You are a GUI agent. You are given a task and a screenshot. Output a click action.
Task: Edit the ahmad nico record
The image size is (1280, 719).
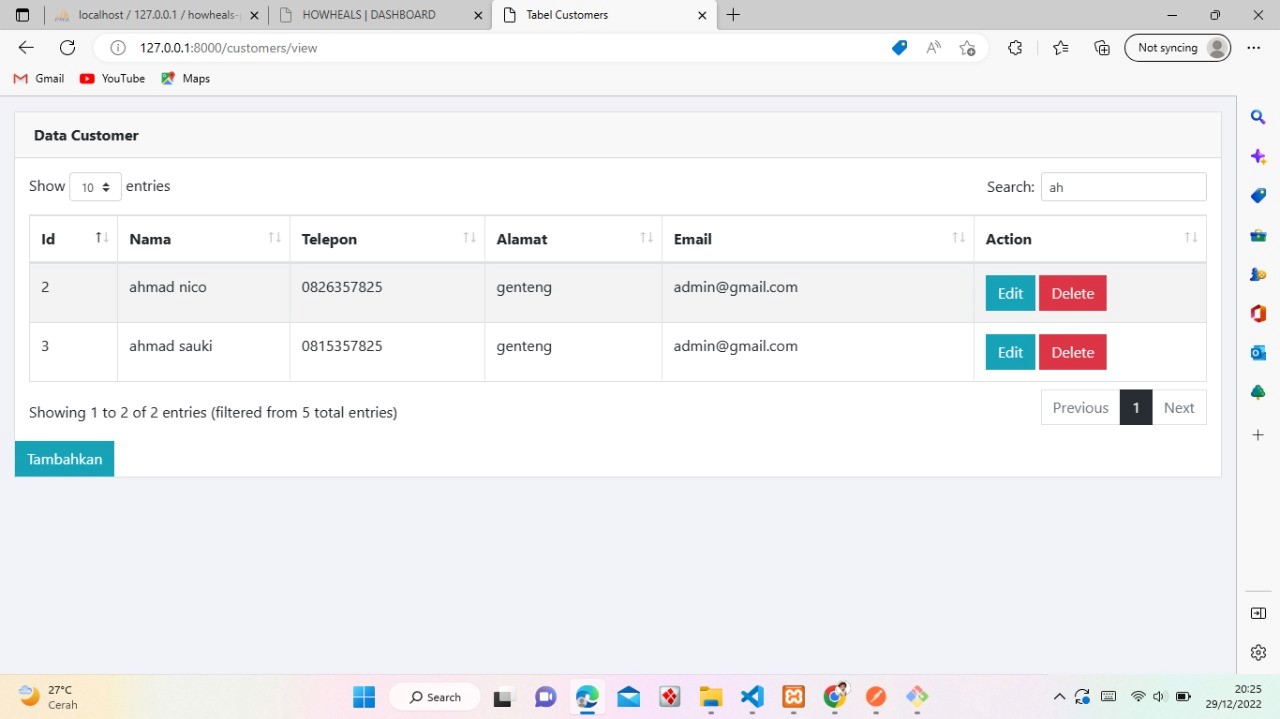[x=1009, y=293]
